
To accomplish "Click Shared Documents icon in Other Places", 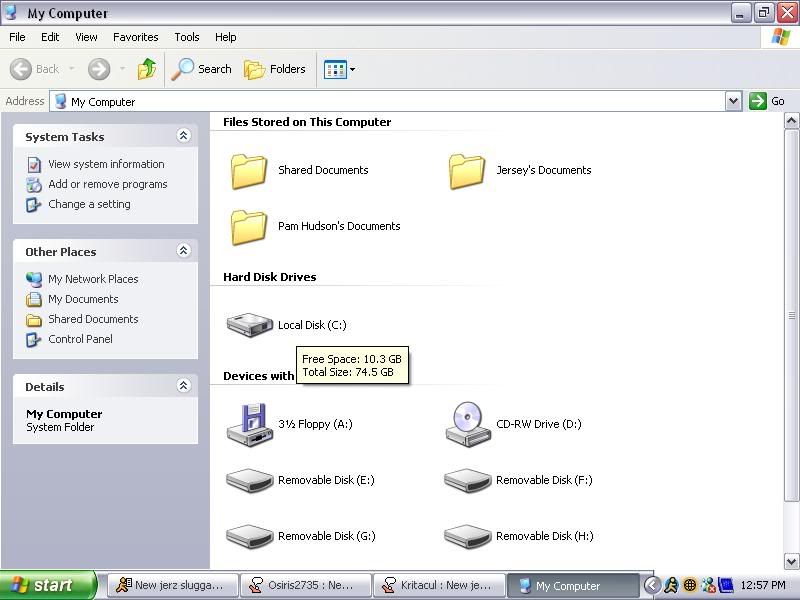I will (x=34, y=319).
